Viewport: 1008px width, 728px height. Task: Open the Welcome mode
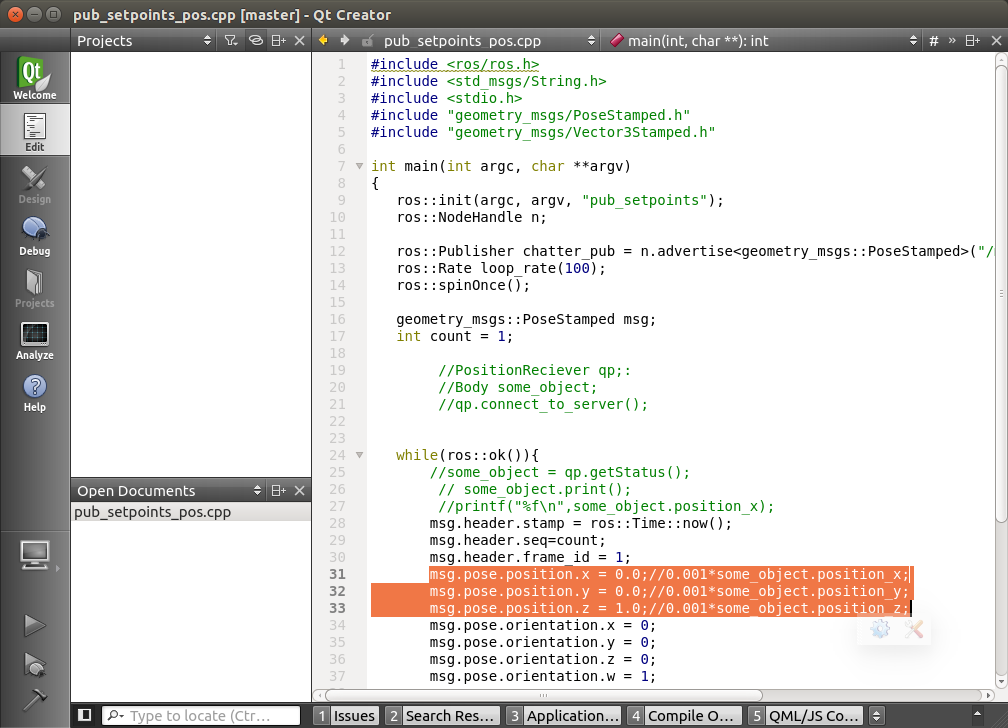click(x=35, y=78)
